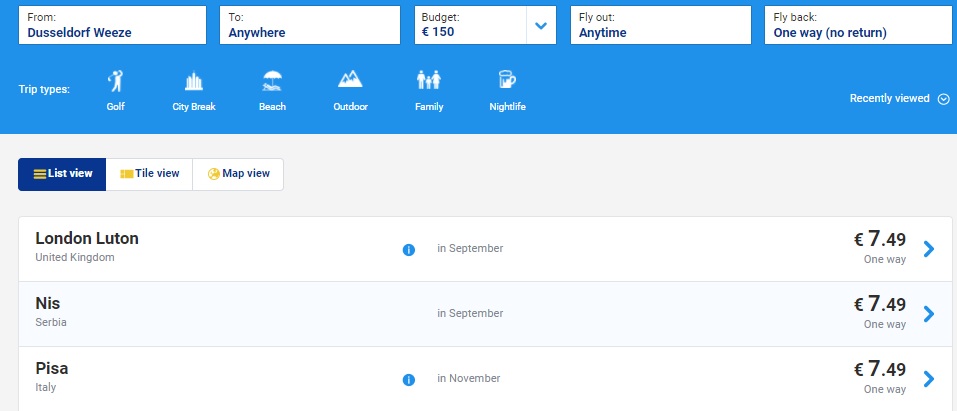Screen dimensions: 957x411
Task: Click info icon for London Luton
Action: [408, 249]
